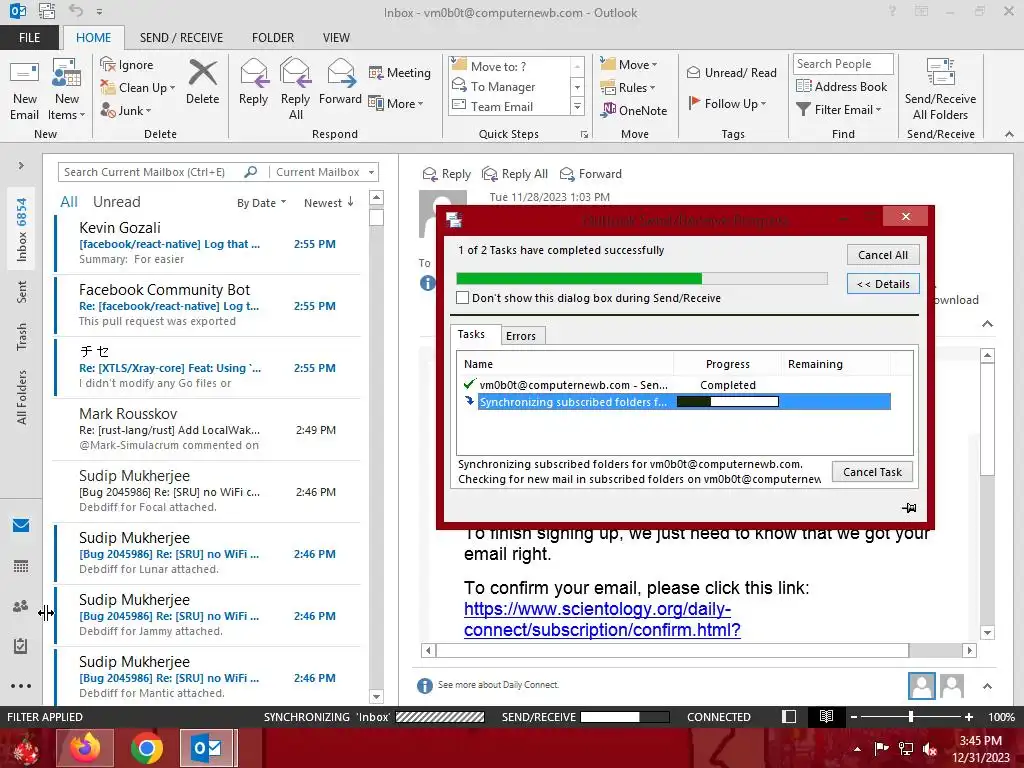Open the Follow Up flag menu
1024x768 pixels.
click(x=727, y=103)
